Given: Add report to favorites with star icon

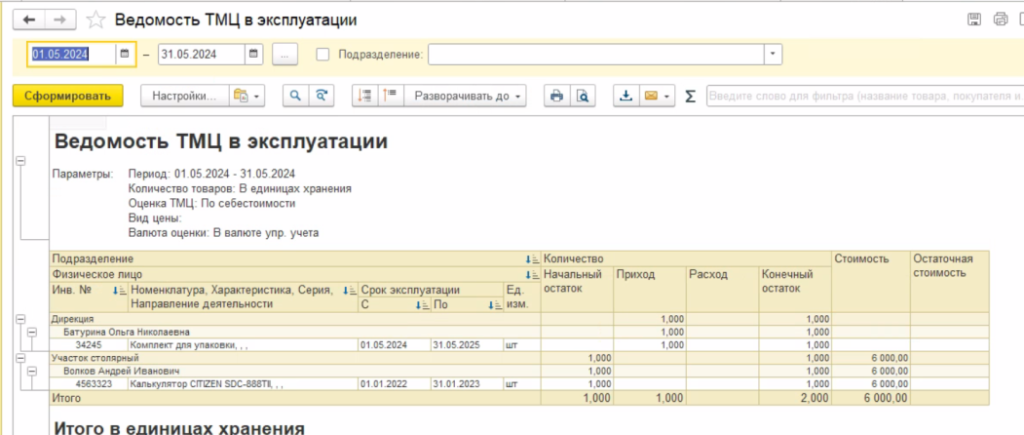Looking at the screenshot, I should click(x=95, y=20).
